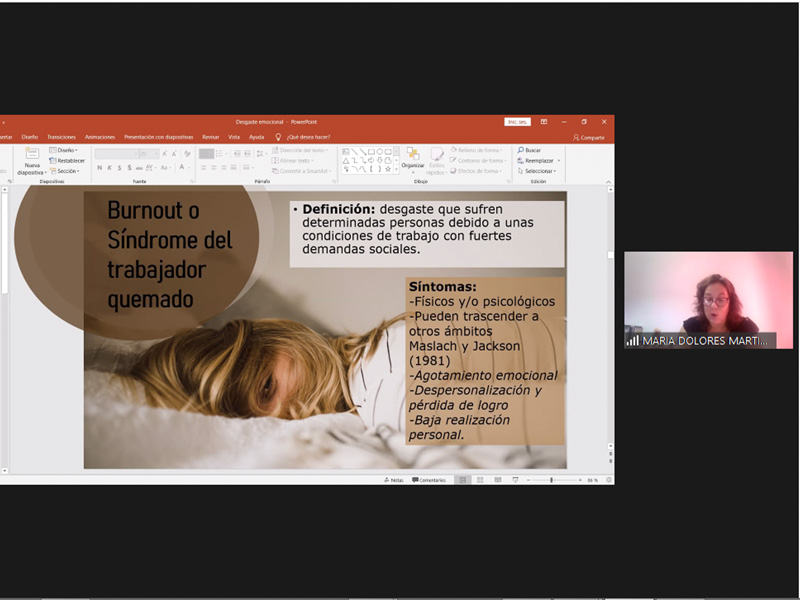Click the Nueva diapositiva icon
Screen dimensions: 800x600
pos(32,154)
